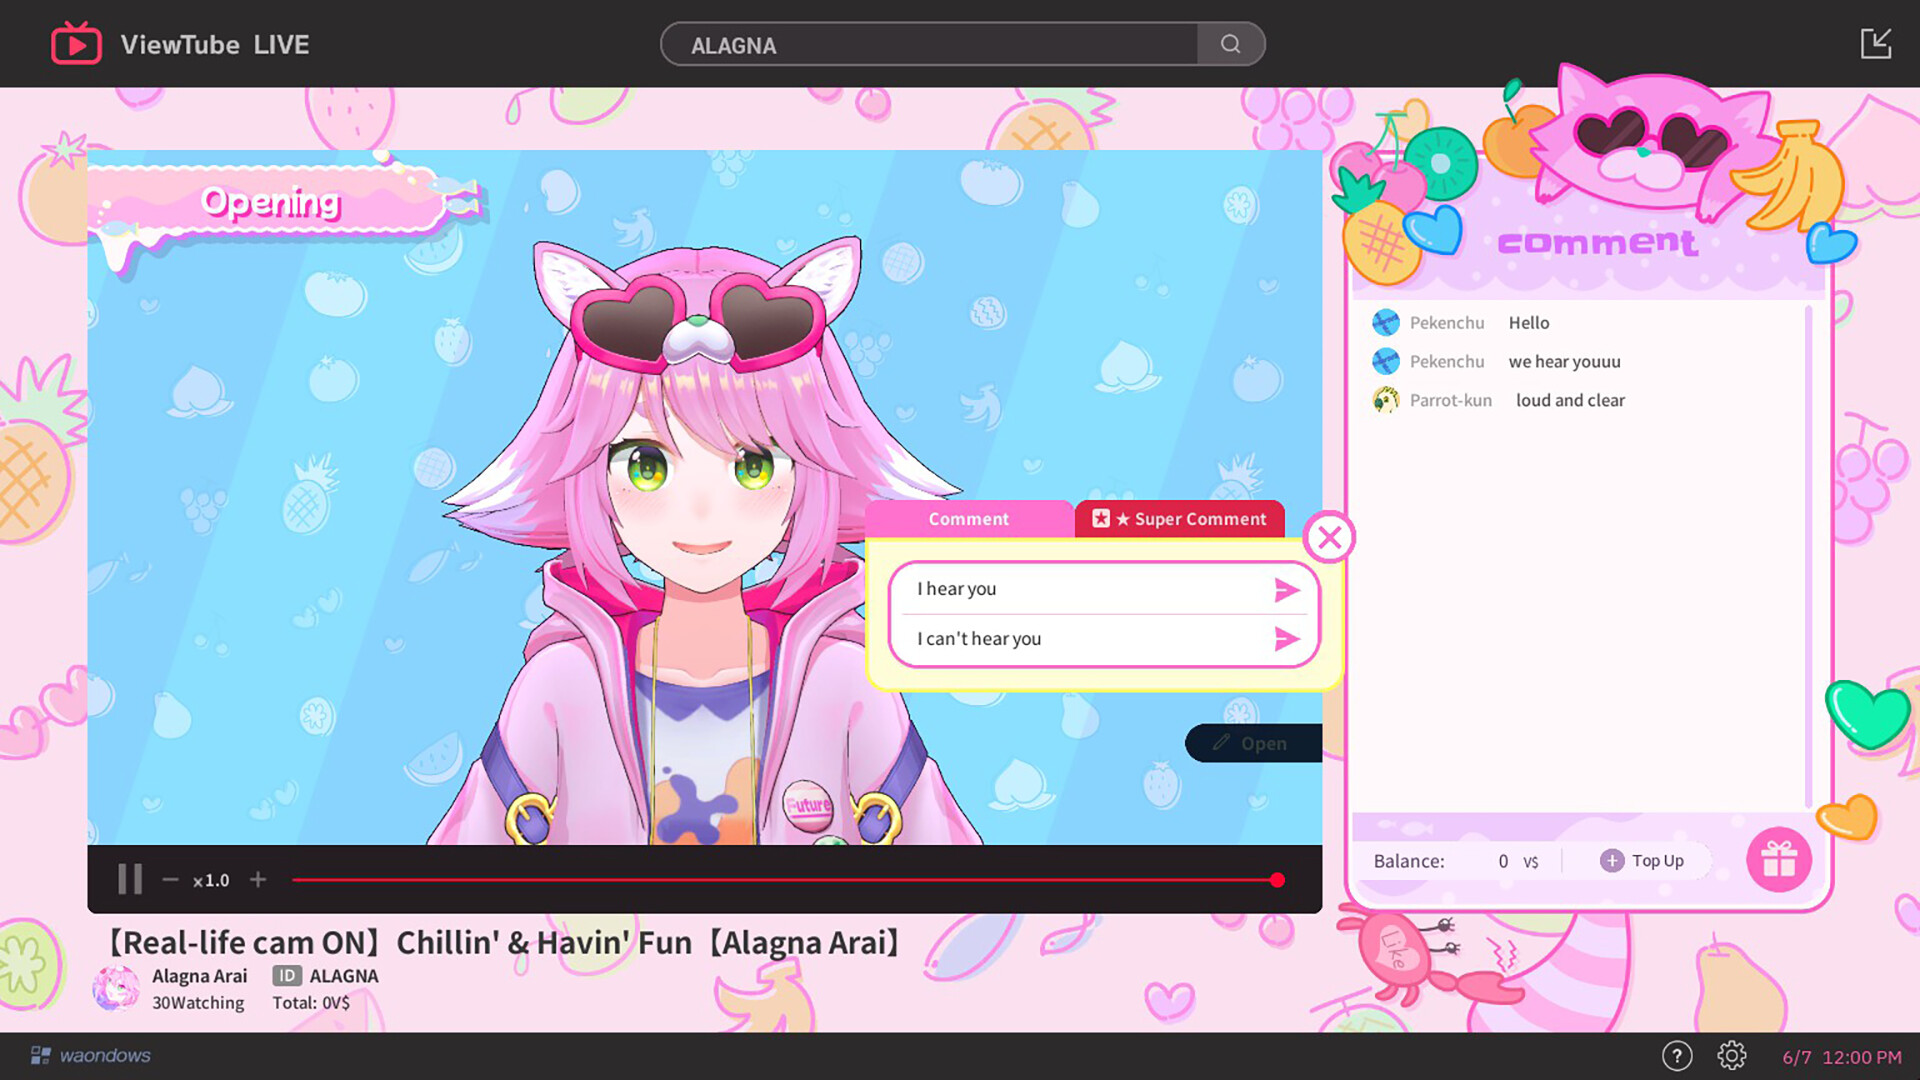Toggle pause on the livestream video
The height and width of the screenshot is (1080, 1920).
tap(129, 879)
